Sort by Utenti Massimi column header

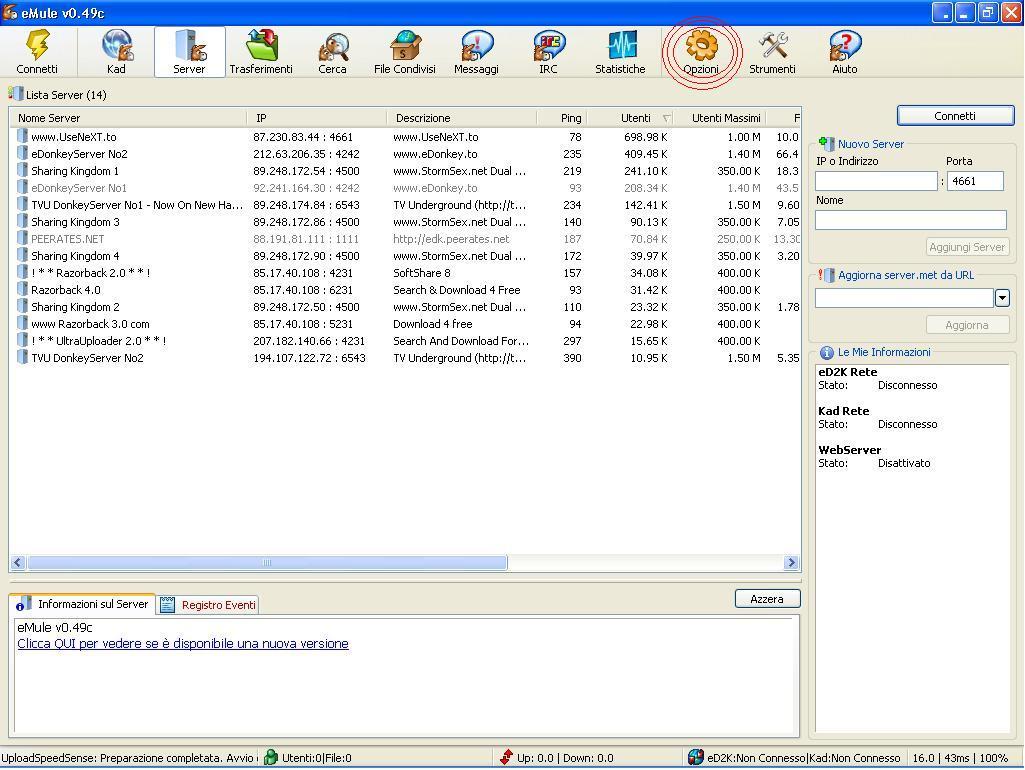click(719, 118)
